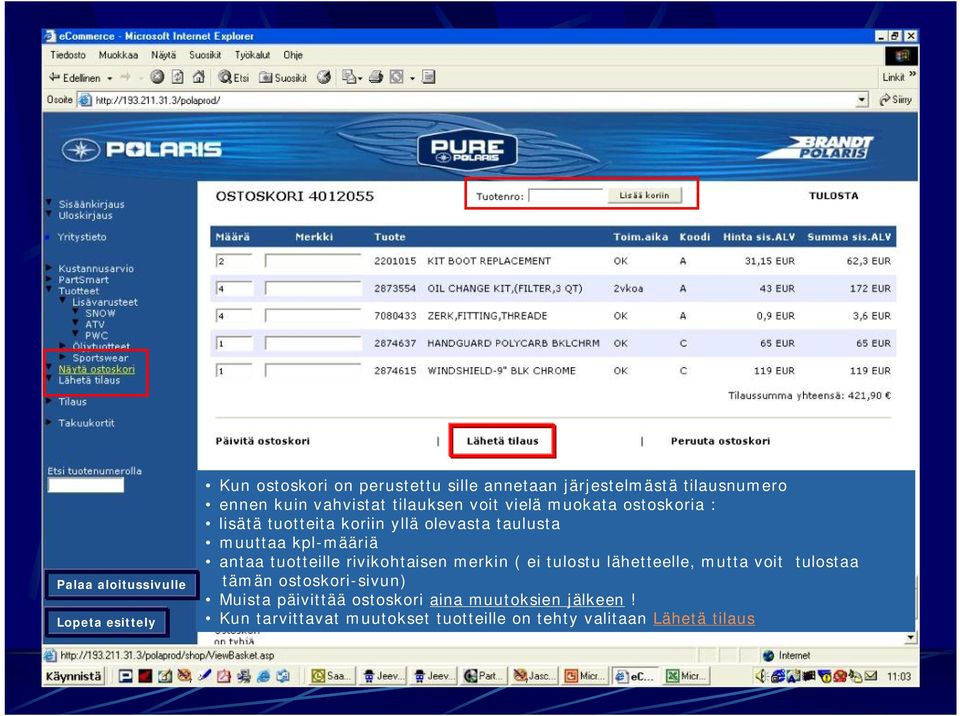Collapse the Lisävarusteet sidebar subtree

pos(62,301)
